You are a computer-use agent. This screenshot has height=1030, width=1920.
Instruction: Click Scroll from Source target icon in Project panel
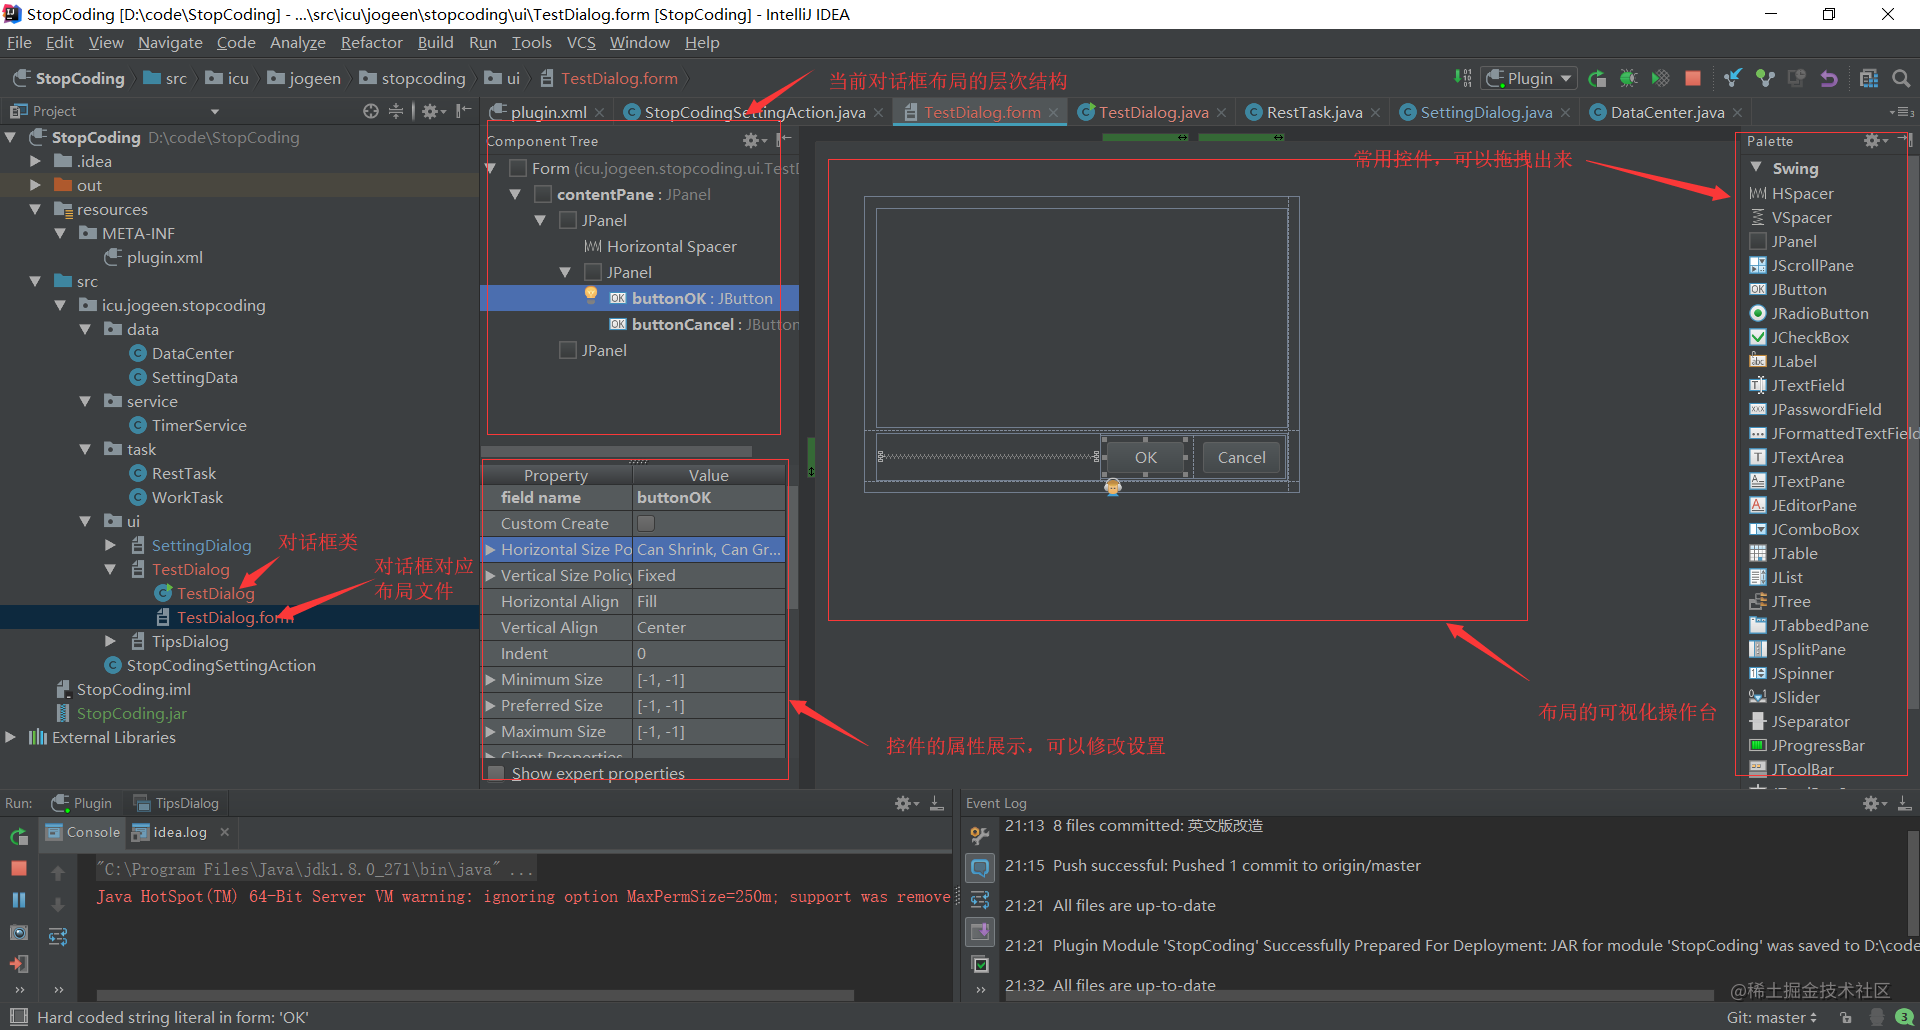371,111
